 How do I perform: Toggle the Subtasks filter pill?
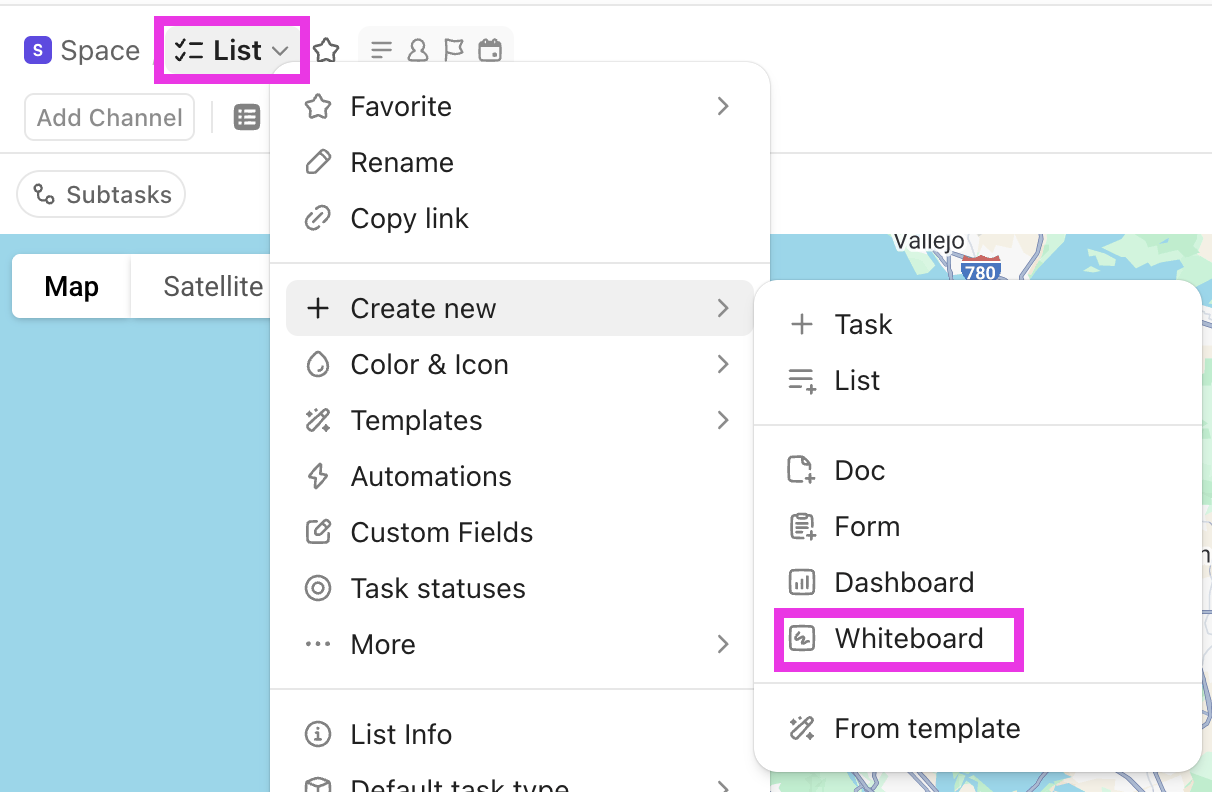coord(102,195)
